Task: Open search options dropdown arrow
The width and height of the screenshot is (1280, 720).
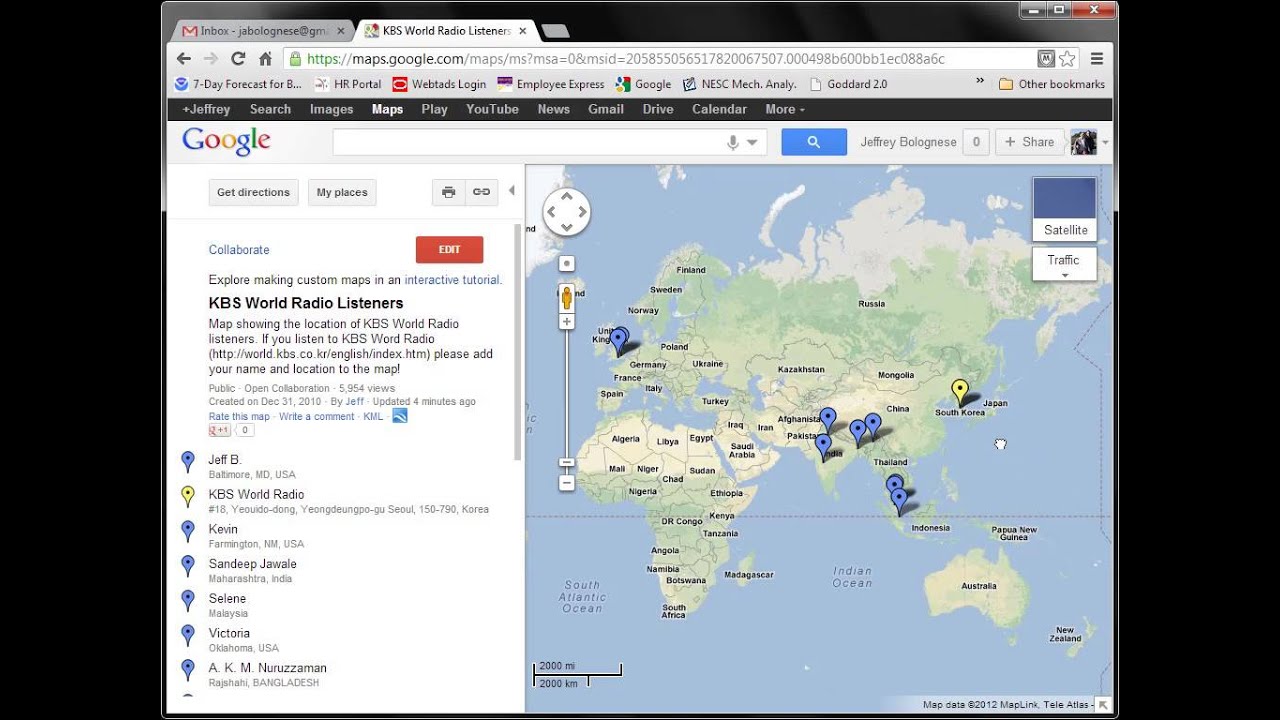Action: (x=752, y=143)
